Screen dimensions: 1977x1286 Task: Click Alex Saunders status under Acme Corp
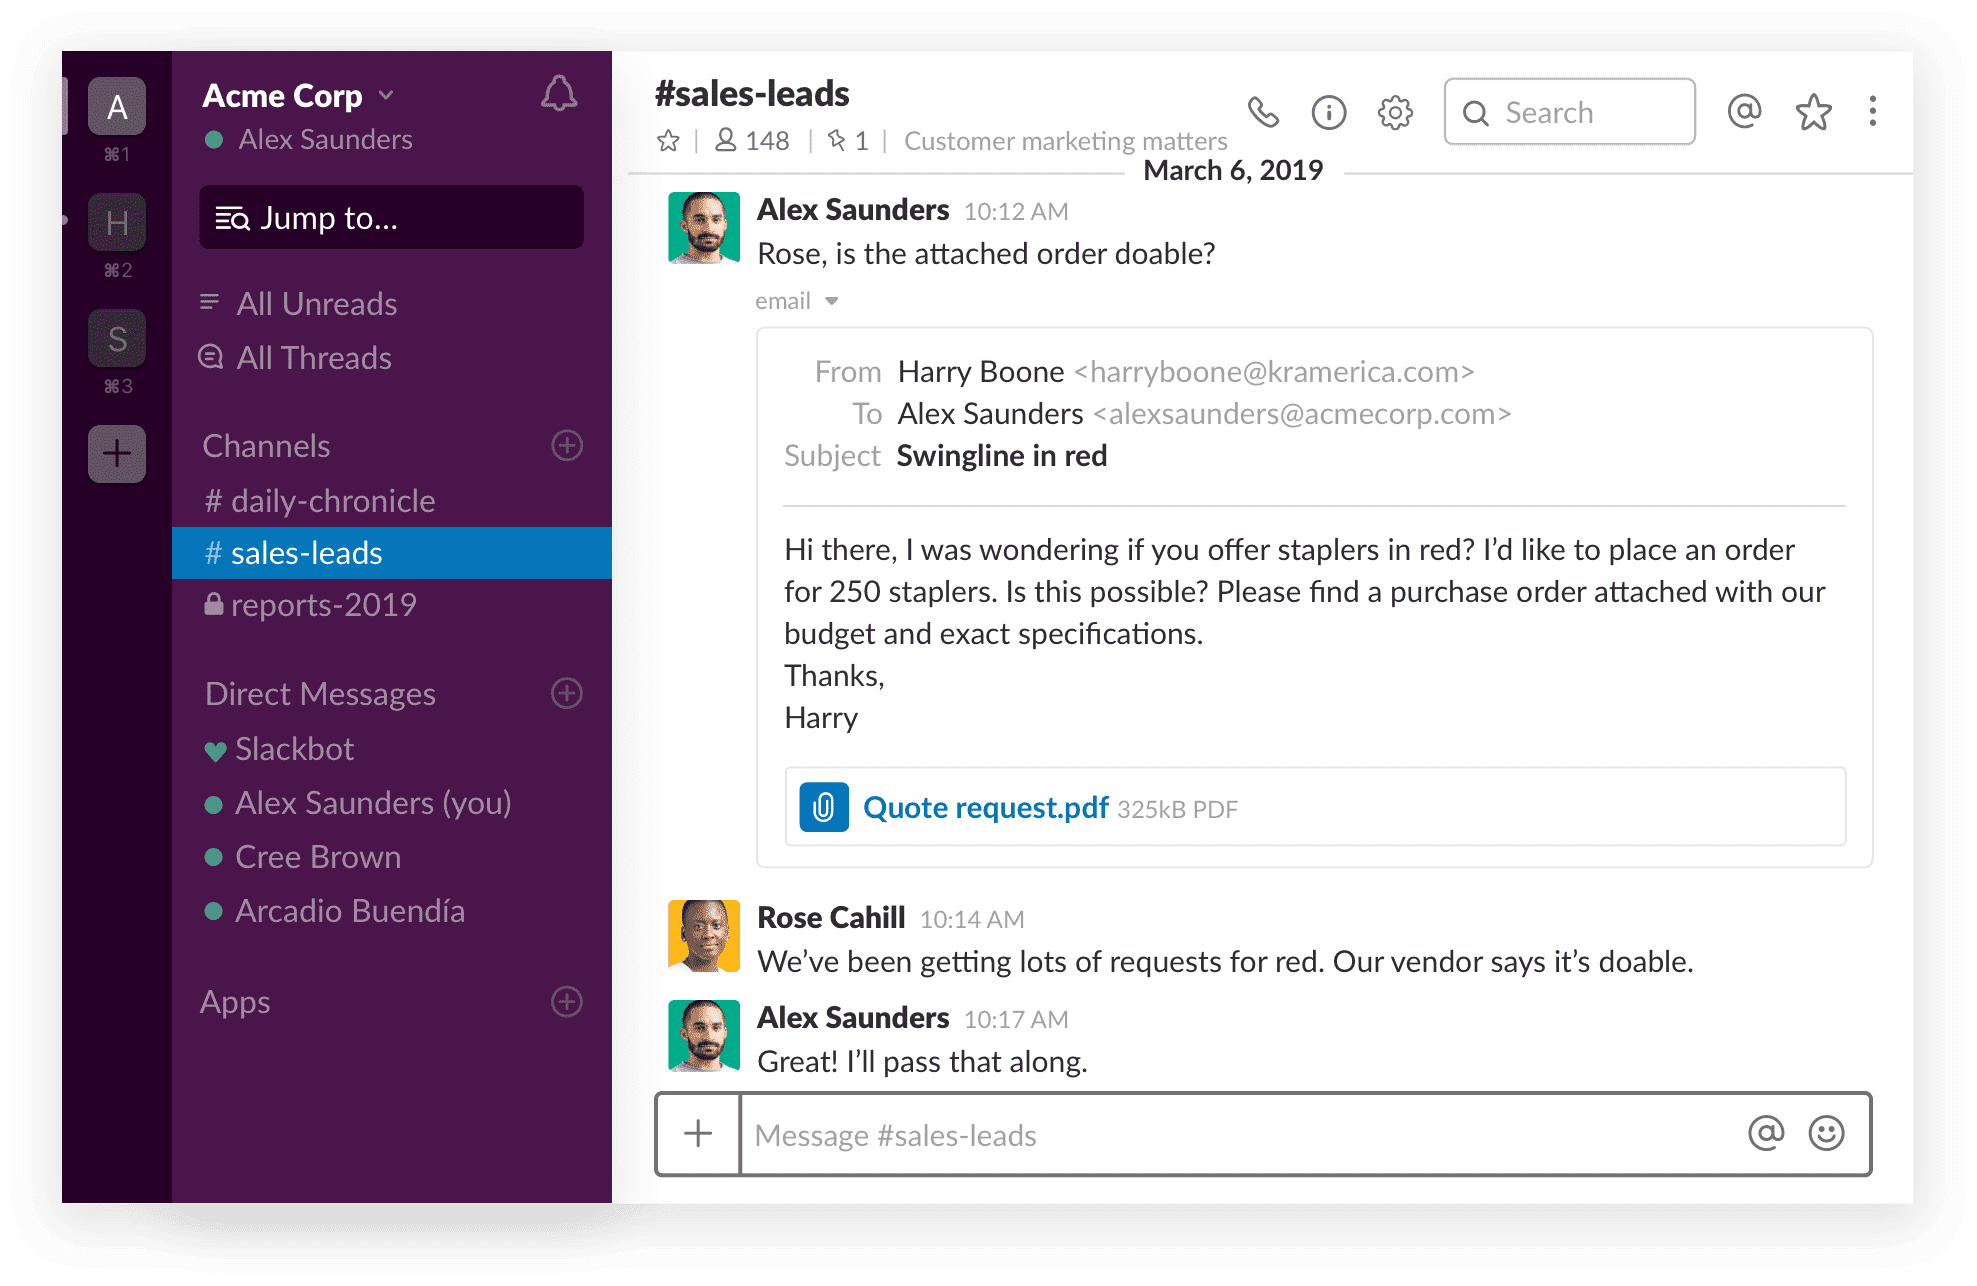pyautogui.click(x=309, y=140)
